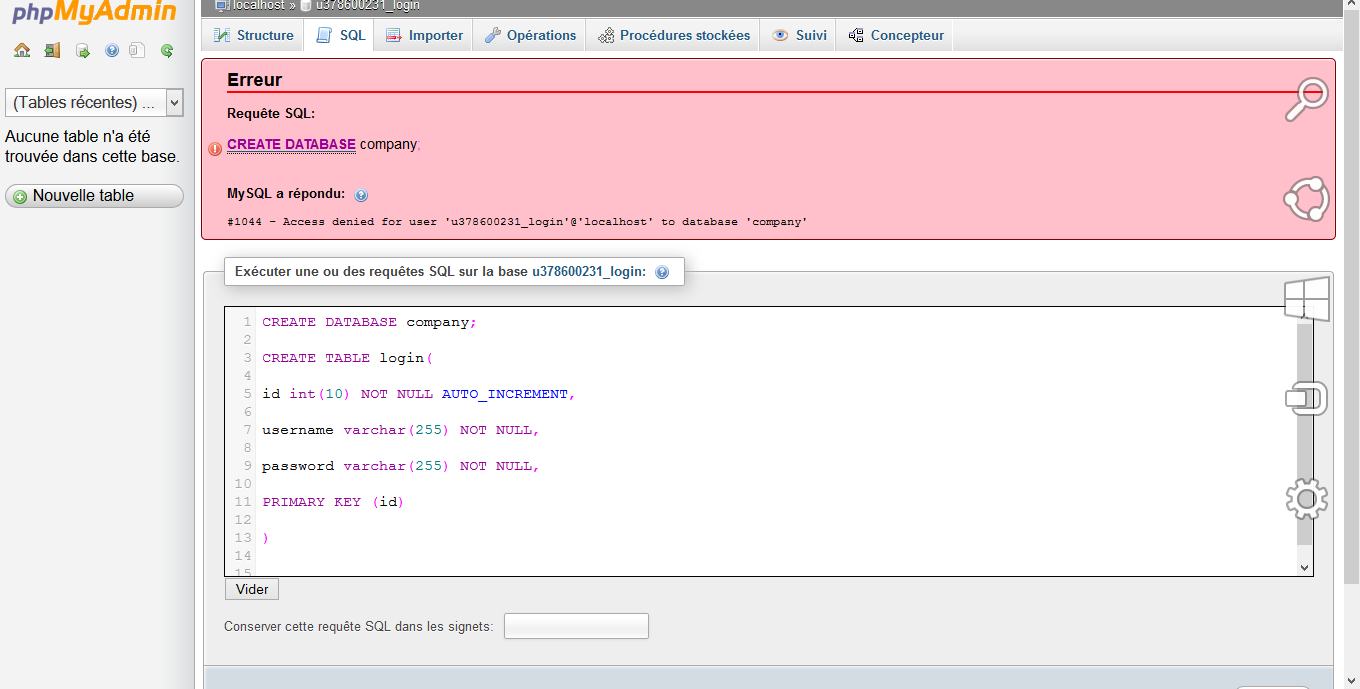Screen dimensions: 1360x689
Task: Open the Suivi tab
Action: click(x=799, y=35)
